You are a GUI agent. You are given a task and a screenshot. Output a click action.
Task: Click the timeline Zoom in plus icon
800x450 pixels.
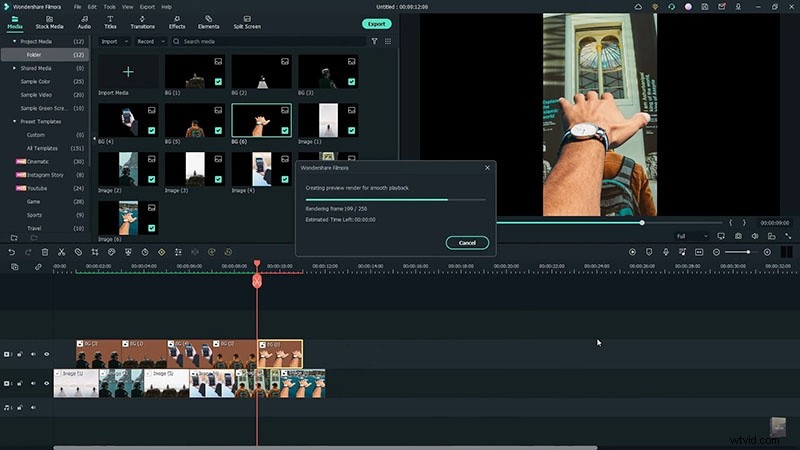[767, 252]
